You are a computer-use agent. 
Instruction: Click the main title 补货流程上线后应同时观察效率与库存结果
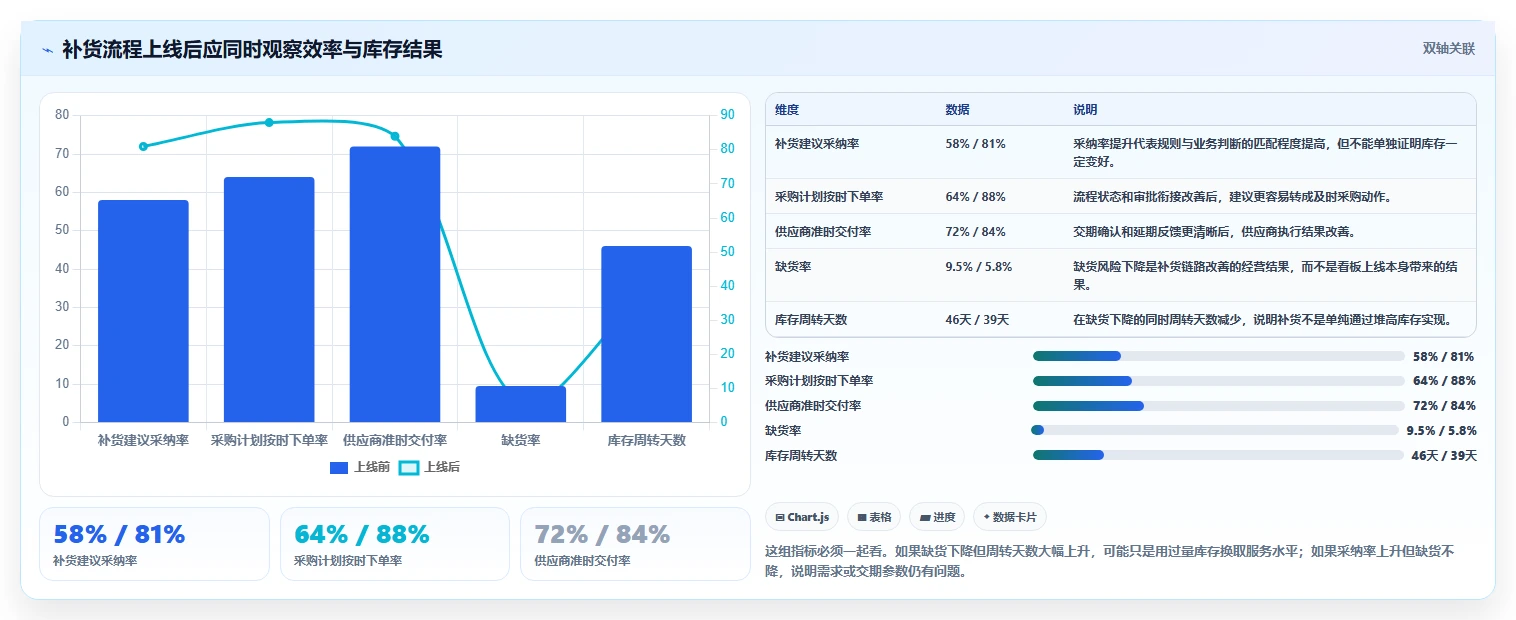252,50
